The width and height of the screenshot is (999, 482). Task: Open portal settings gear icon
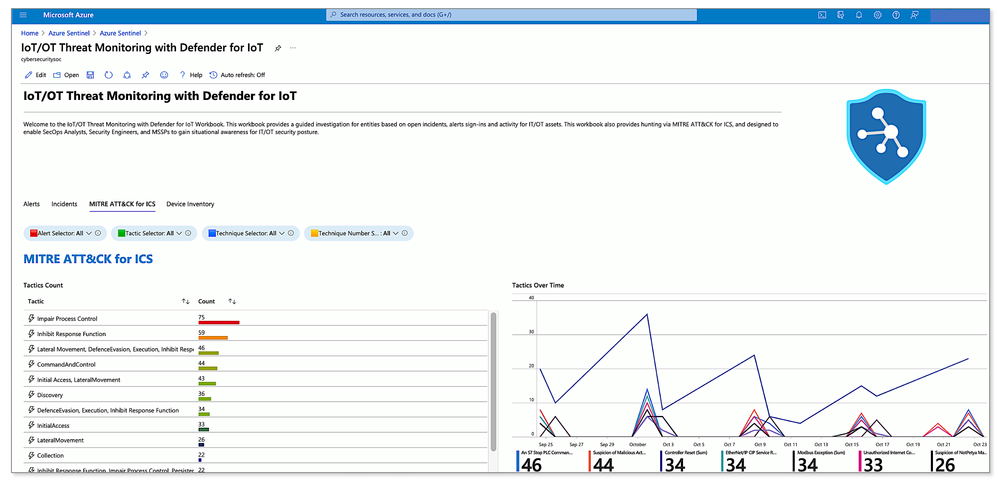pyautogui.click(x=877, y=15)
